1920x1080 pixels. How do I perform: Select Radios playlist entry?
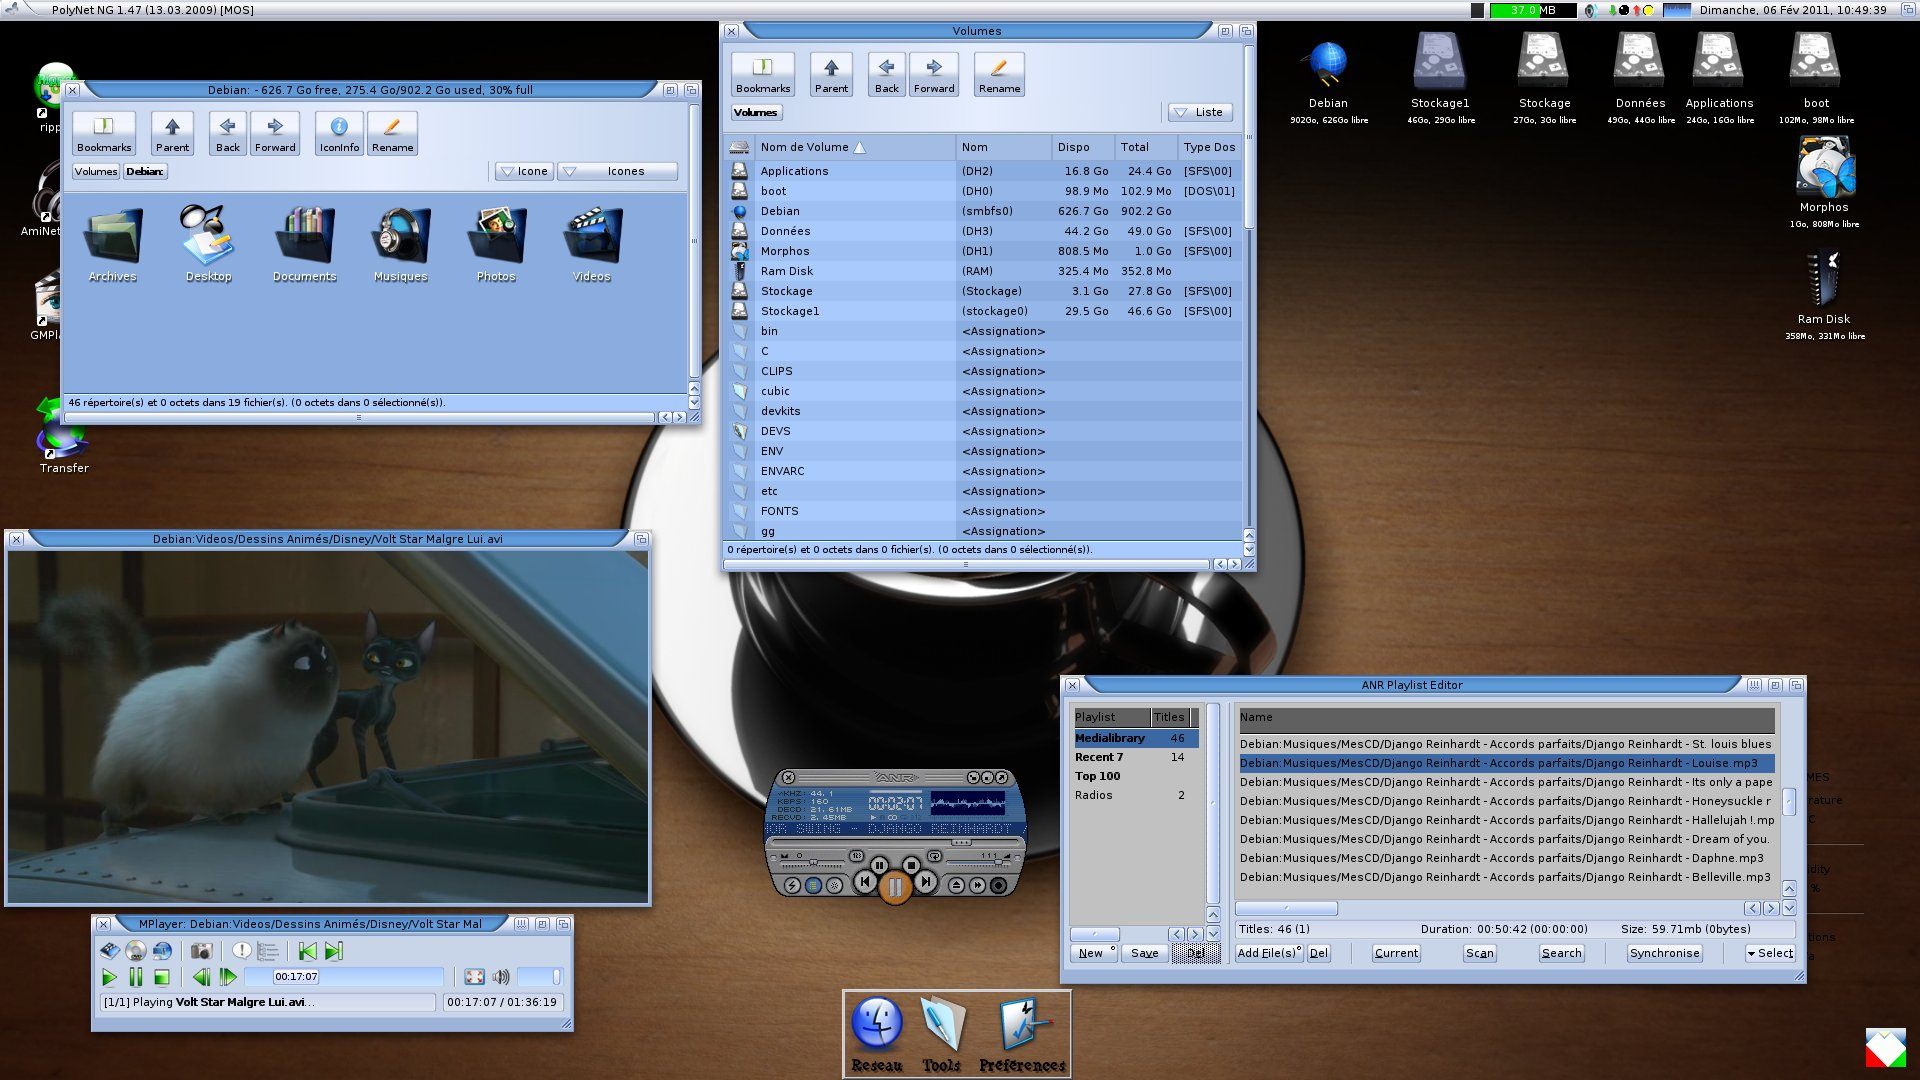(1136, 795)
